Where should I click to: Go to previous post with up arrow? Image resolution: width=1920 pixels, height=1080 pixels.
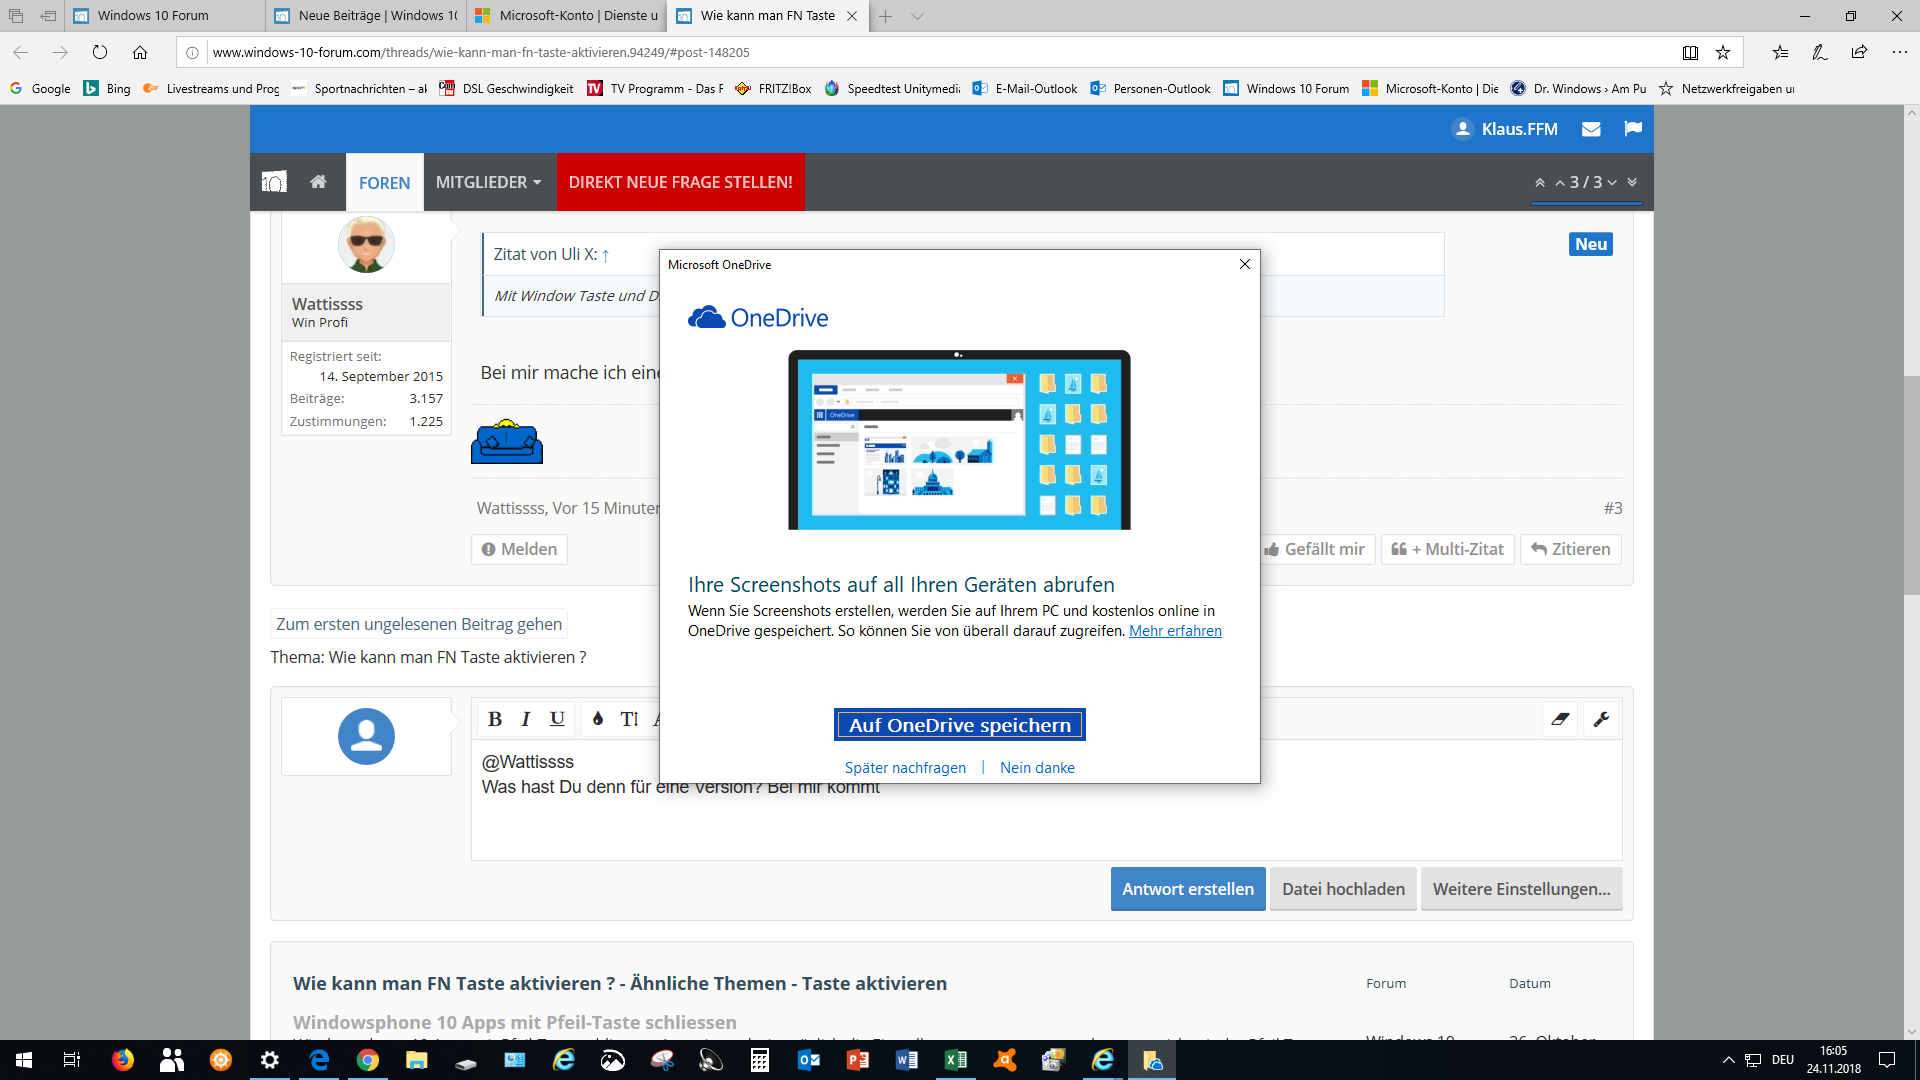(x=1560, y=182)
